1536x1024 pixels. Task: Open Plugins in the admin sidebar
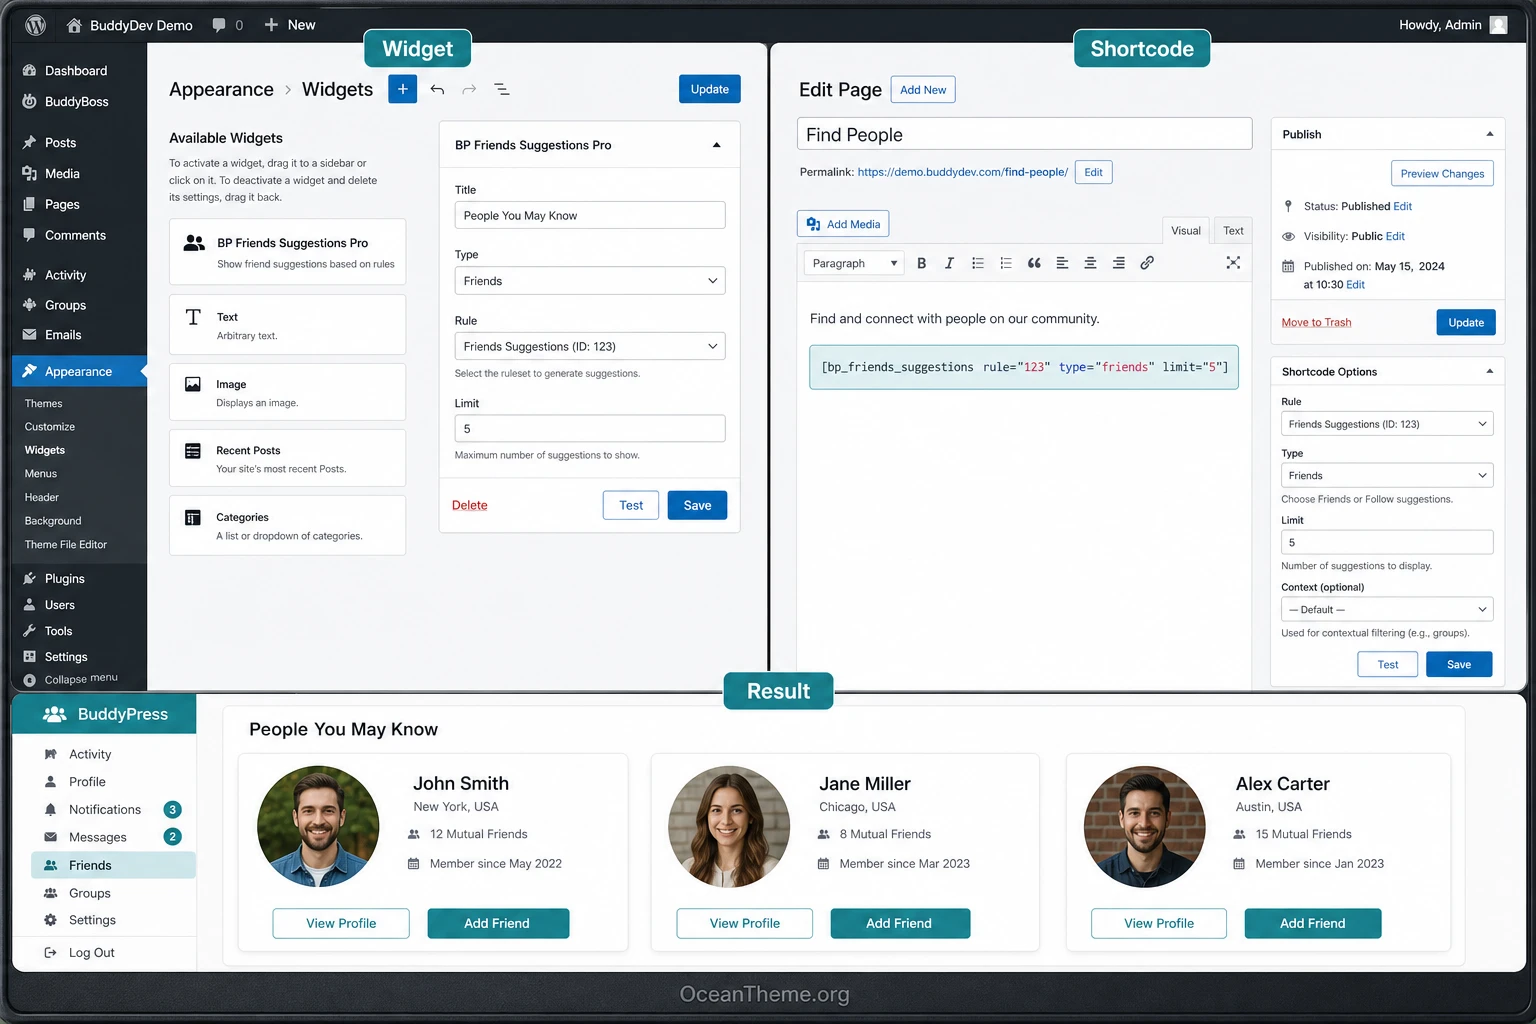64,578
